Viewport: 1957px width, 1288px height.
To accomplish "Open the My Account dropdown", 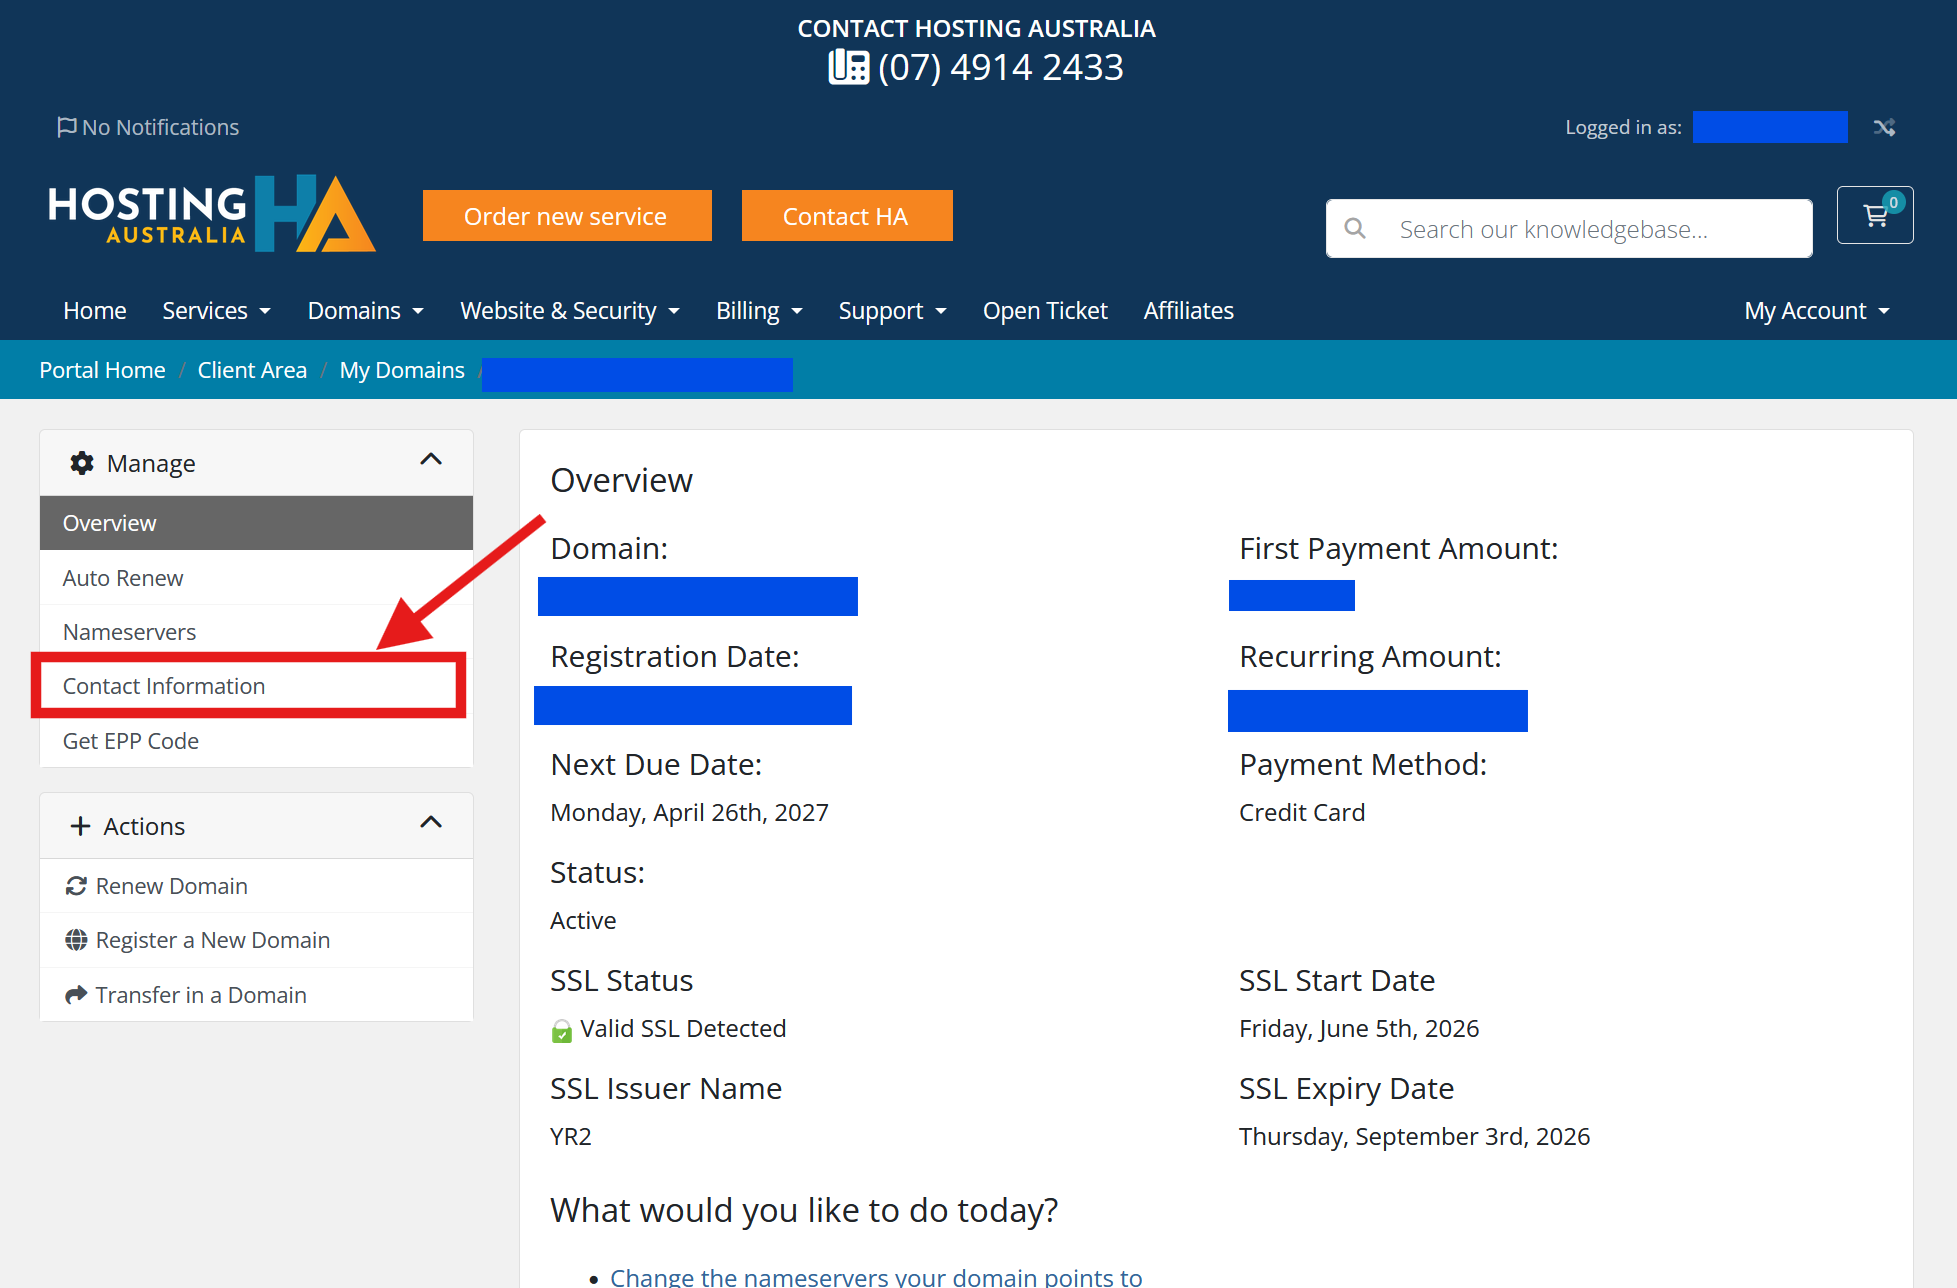I will [1817, 311].
